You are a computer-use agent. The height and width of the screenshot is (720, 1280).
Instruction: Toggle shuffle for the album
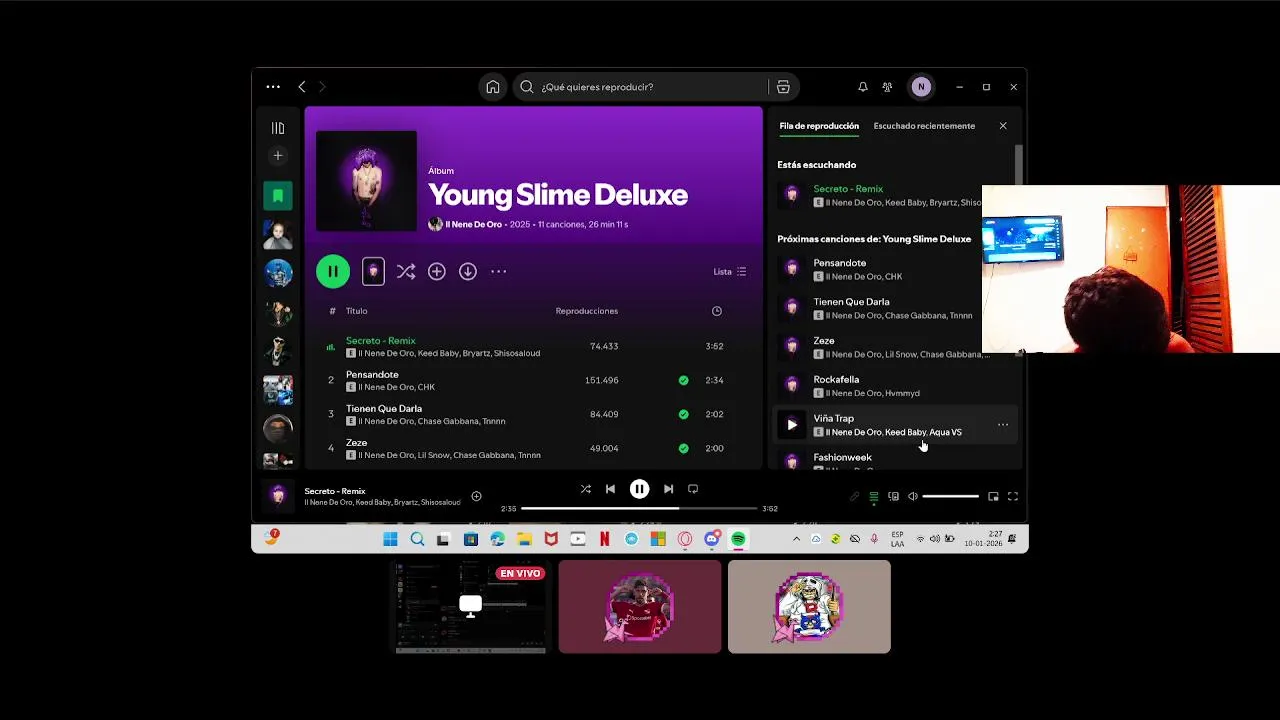coord(406,271)
